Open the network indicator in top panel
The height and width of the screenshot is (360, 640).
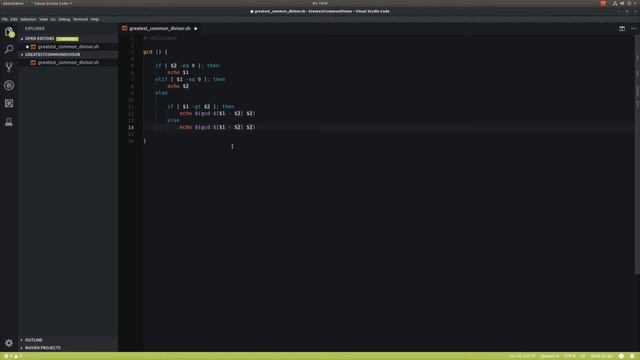coord(615,3)
